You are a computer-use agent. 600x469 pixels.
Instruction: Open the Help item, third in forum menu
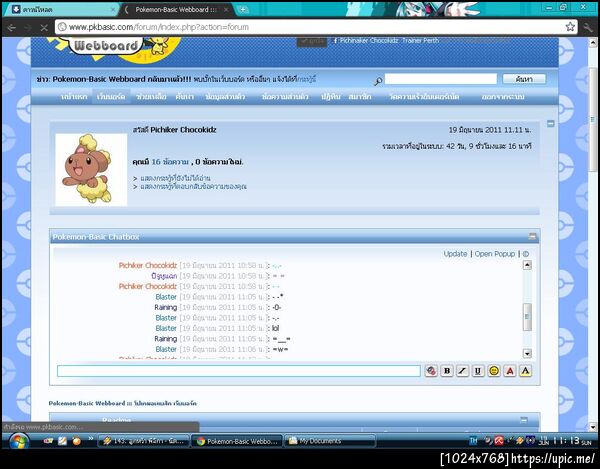(x=151, y=97)
